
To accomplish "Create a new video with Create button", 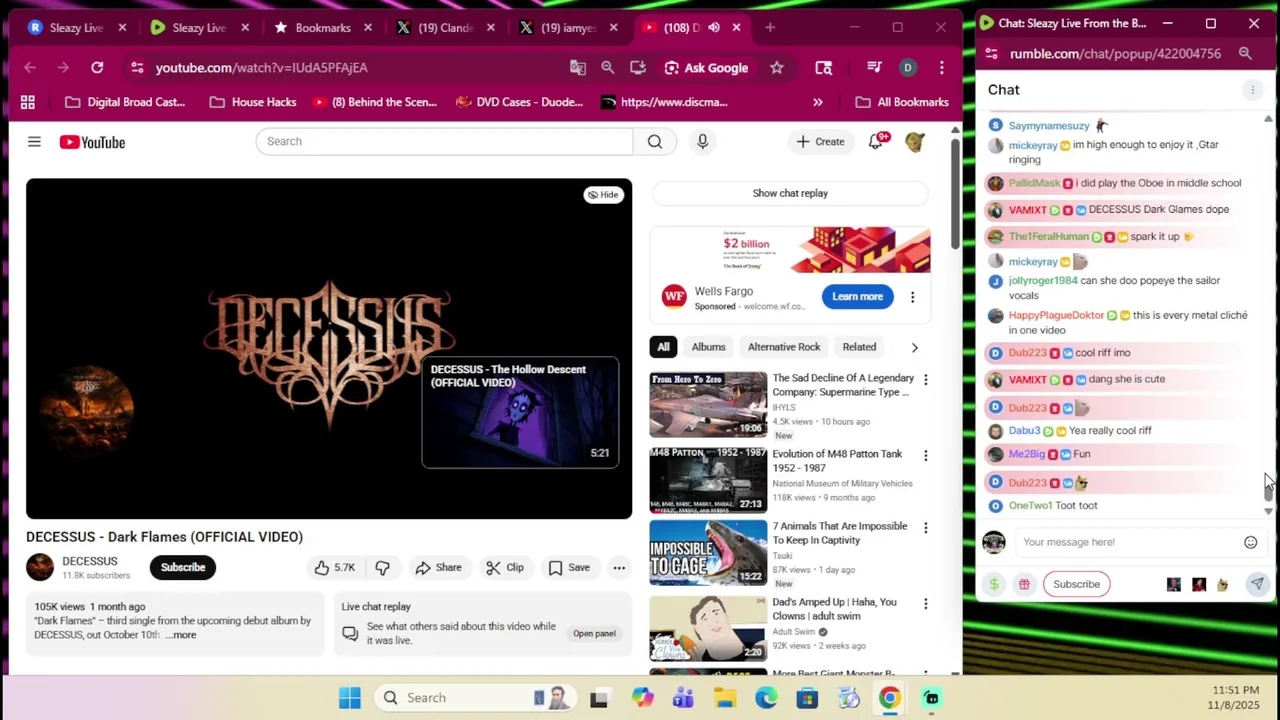I will tap(820, 141).
